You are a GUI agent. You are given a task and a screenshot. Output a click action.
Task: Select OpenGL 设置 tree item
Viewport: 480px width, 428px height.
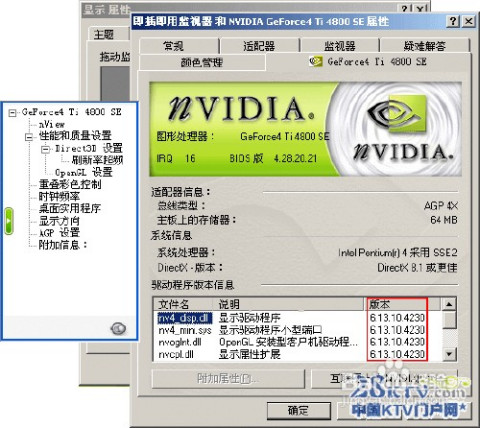(84, 172)
